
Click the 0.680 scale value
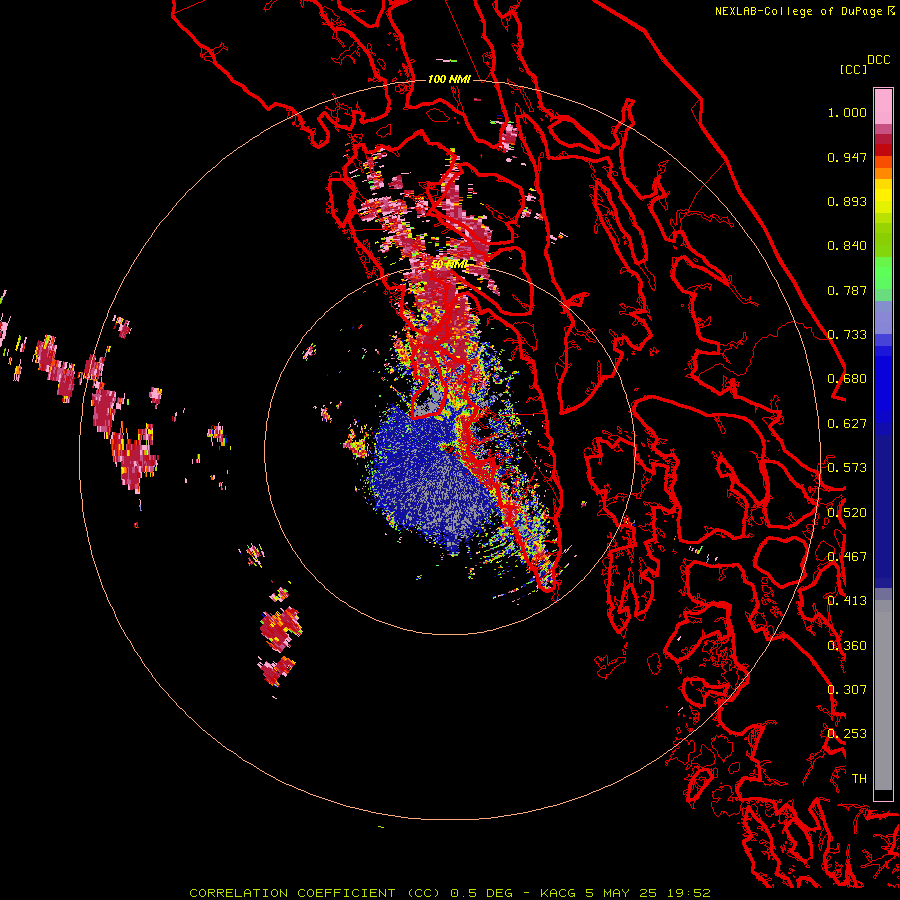pyautogui.click(x=847, y=379)
